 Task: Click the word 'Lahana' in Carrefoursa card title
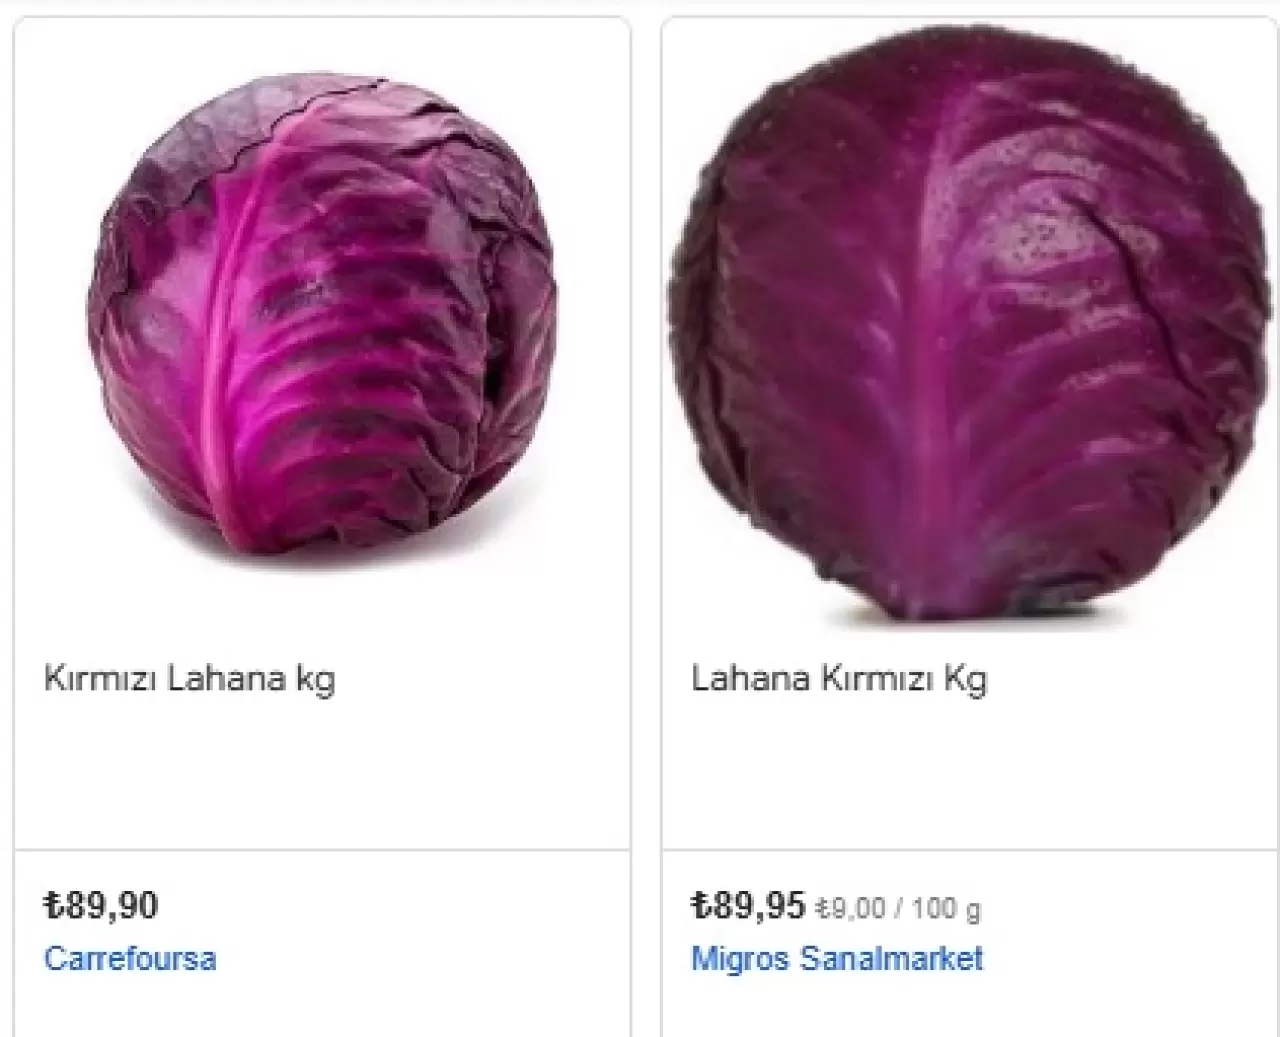click(226, 679)
